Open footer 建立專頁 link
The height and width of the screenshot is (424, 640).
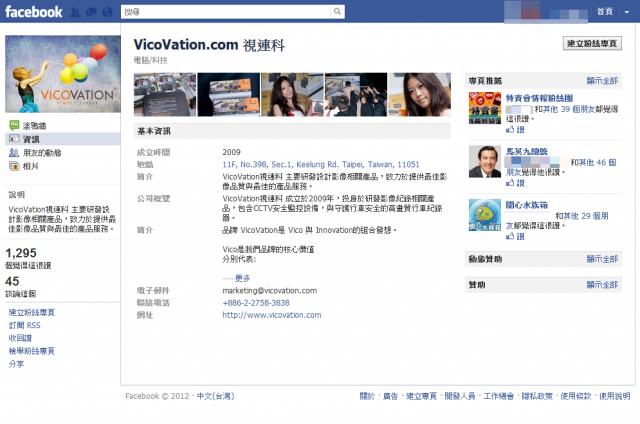tap(421, 396)
